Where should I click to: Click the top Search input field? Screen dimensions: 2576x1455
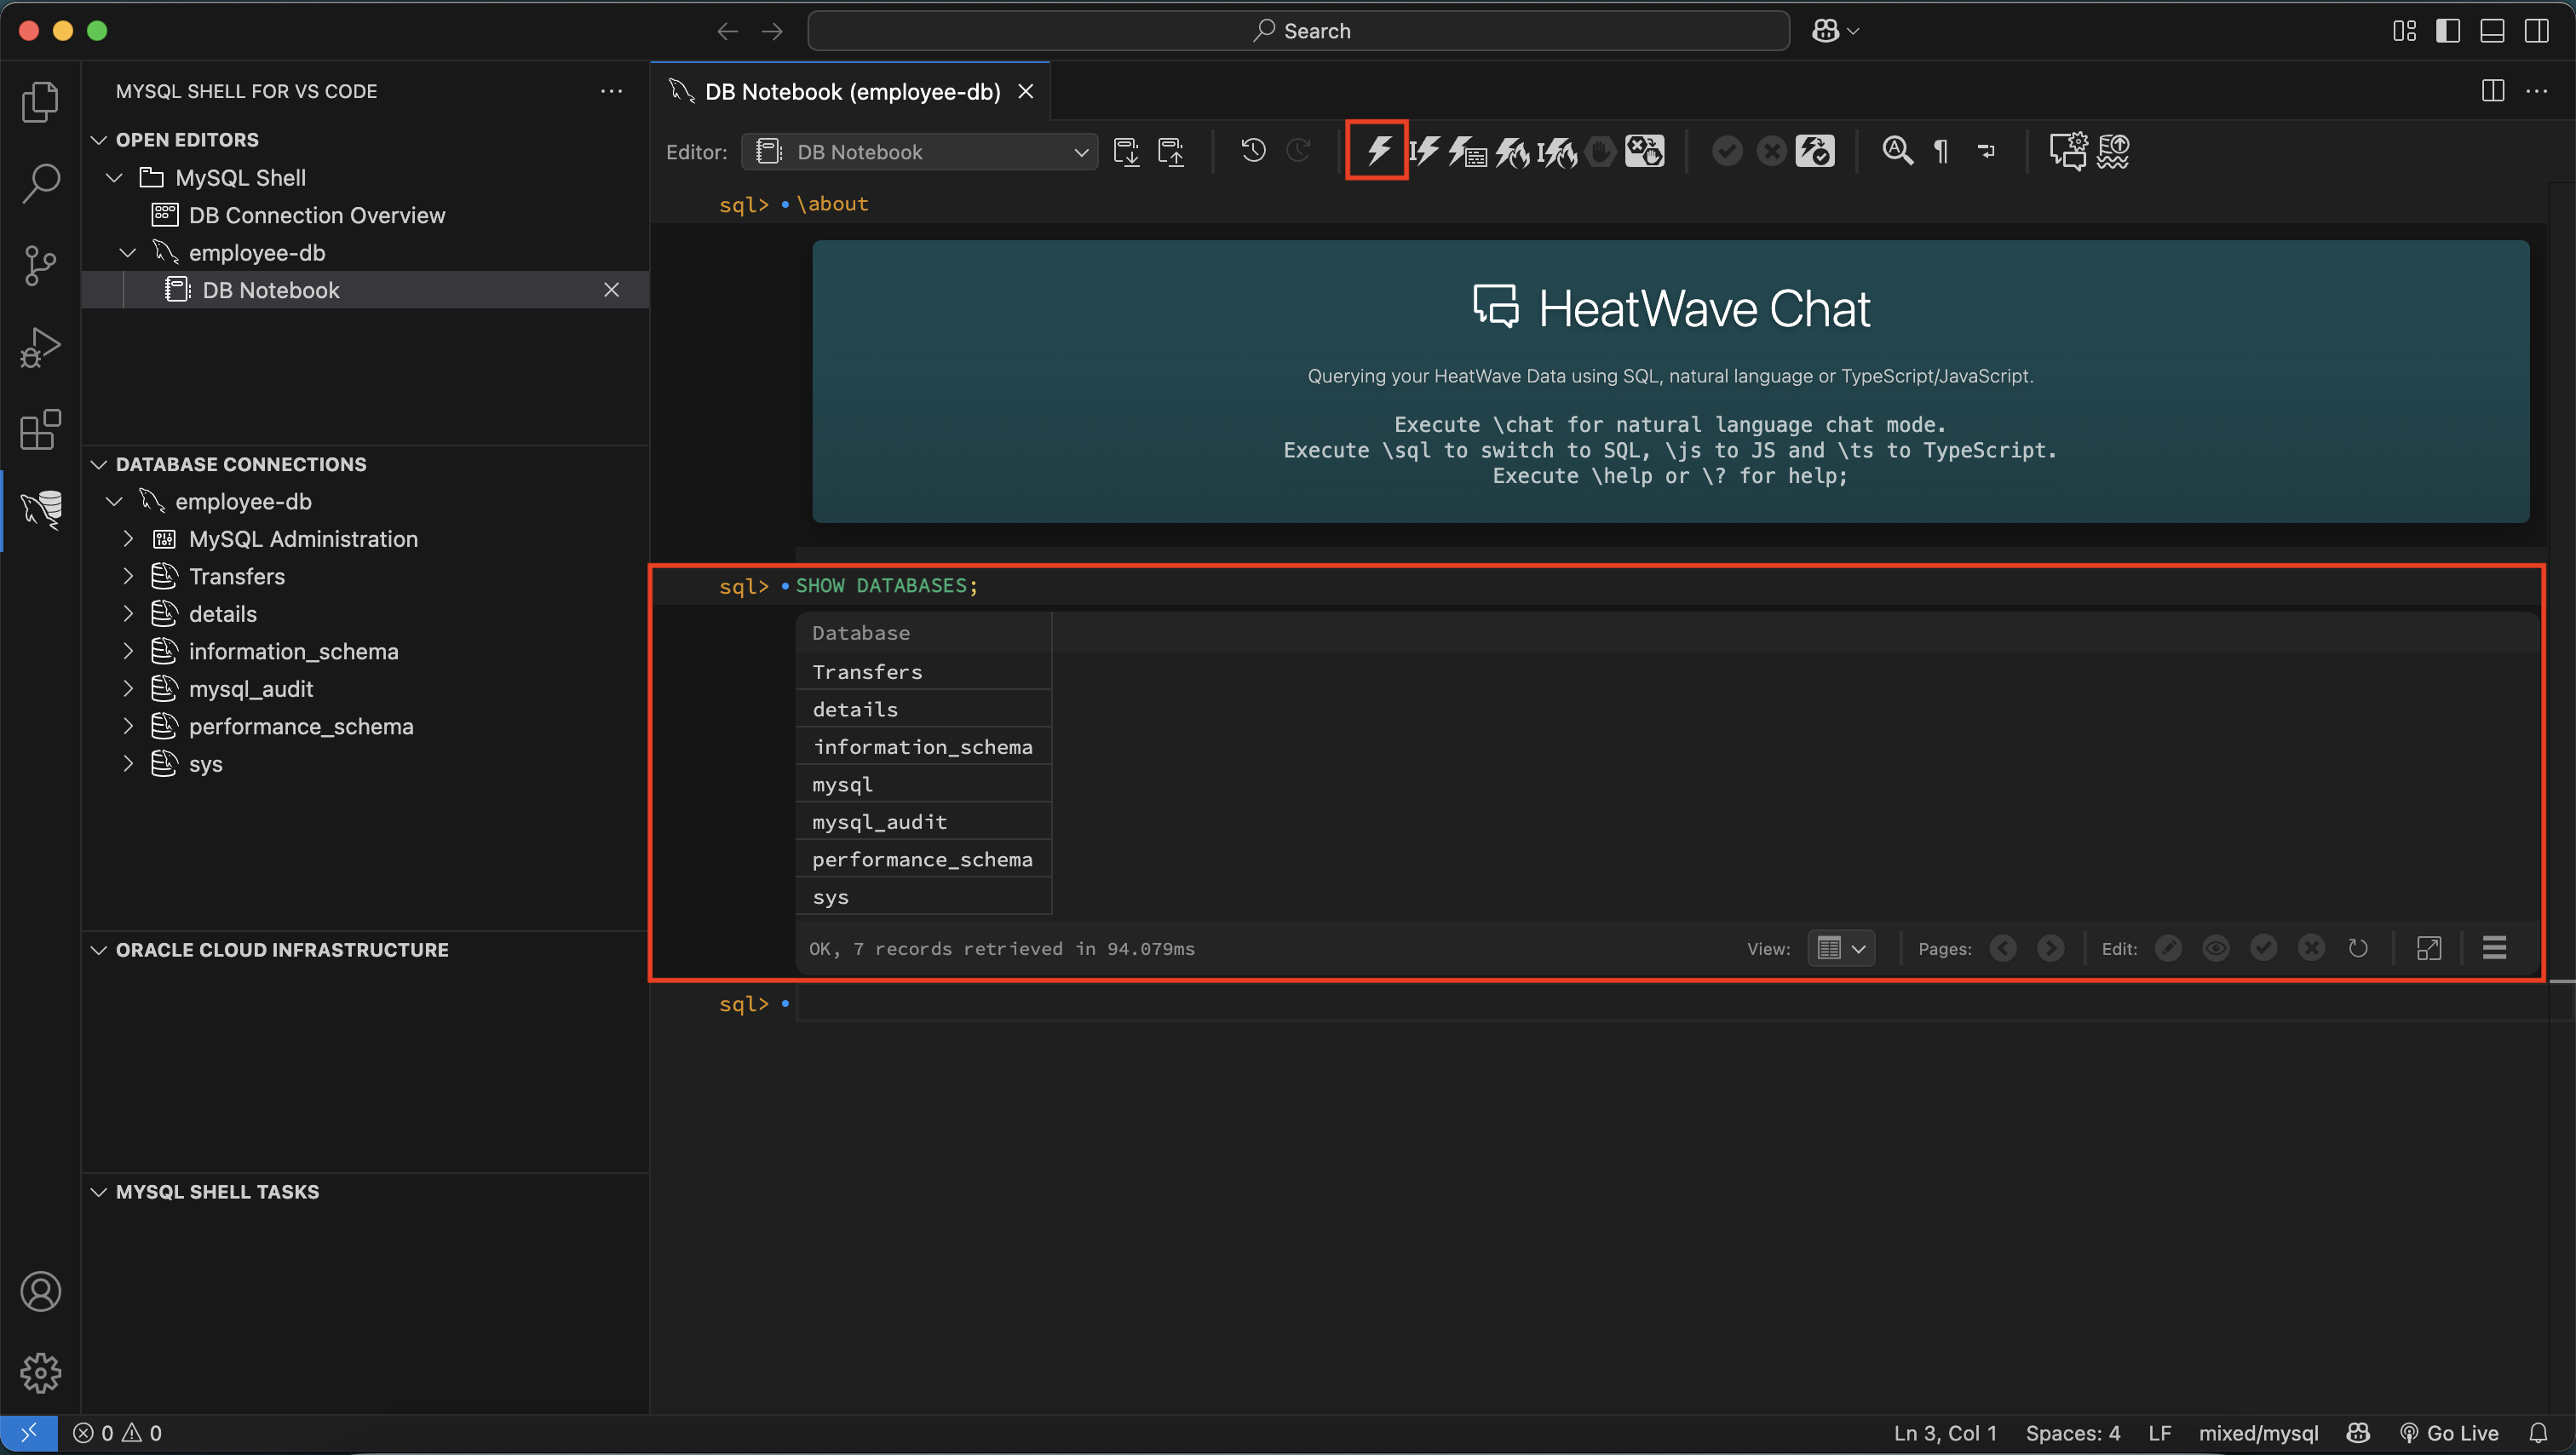pyautogui.click(x=1298, y=31)
